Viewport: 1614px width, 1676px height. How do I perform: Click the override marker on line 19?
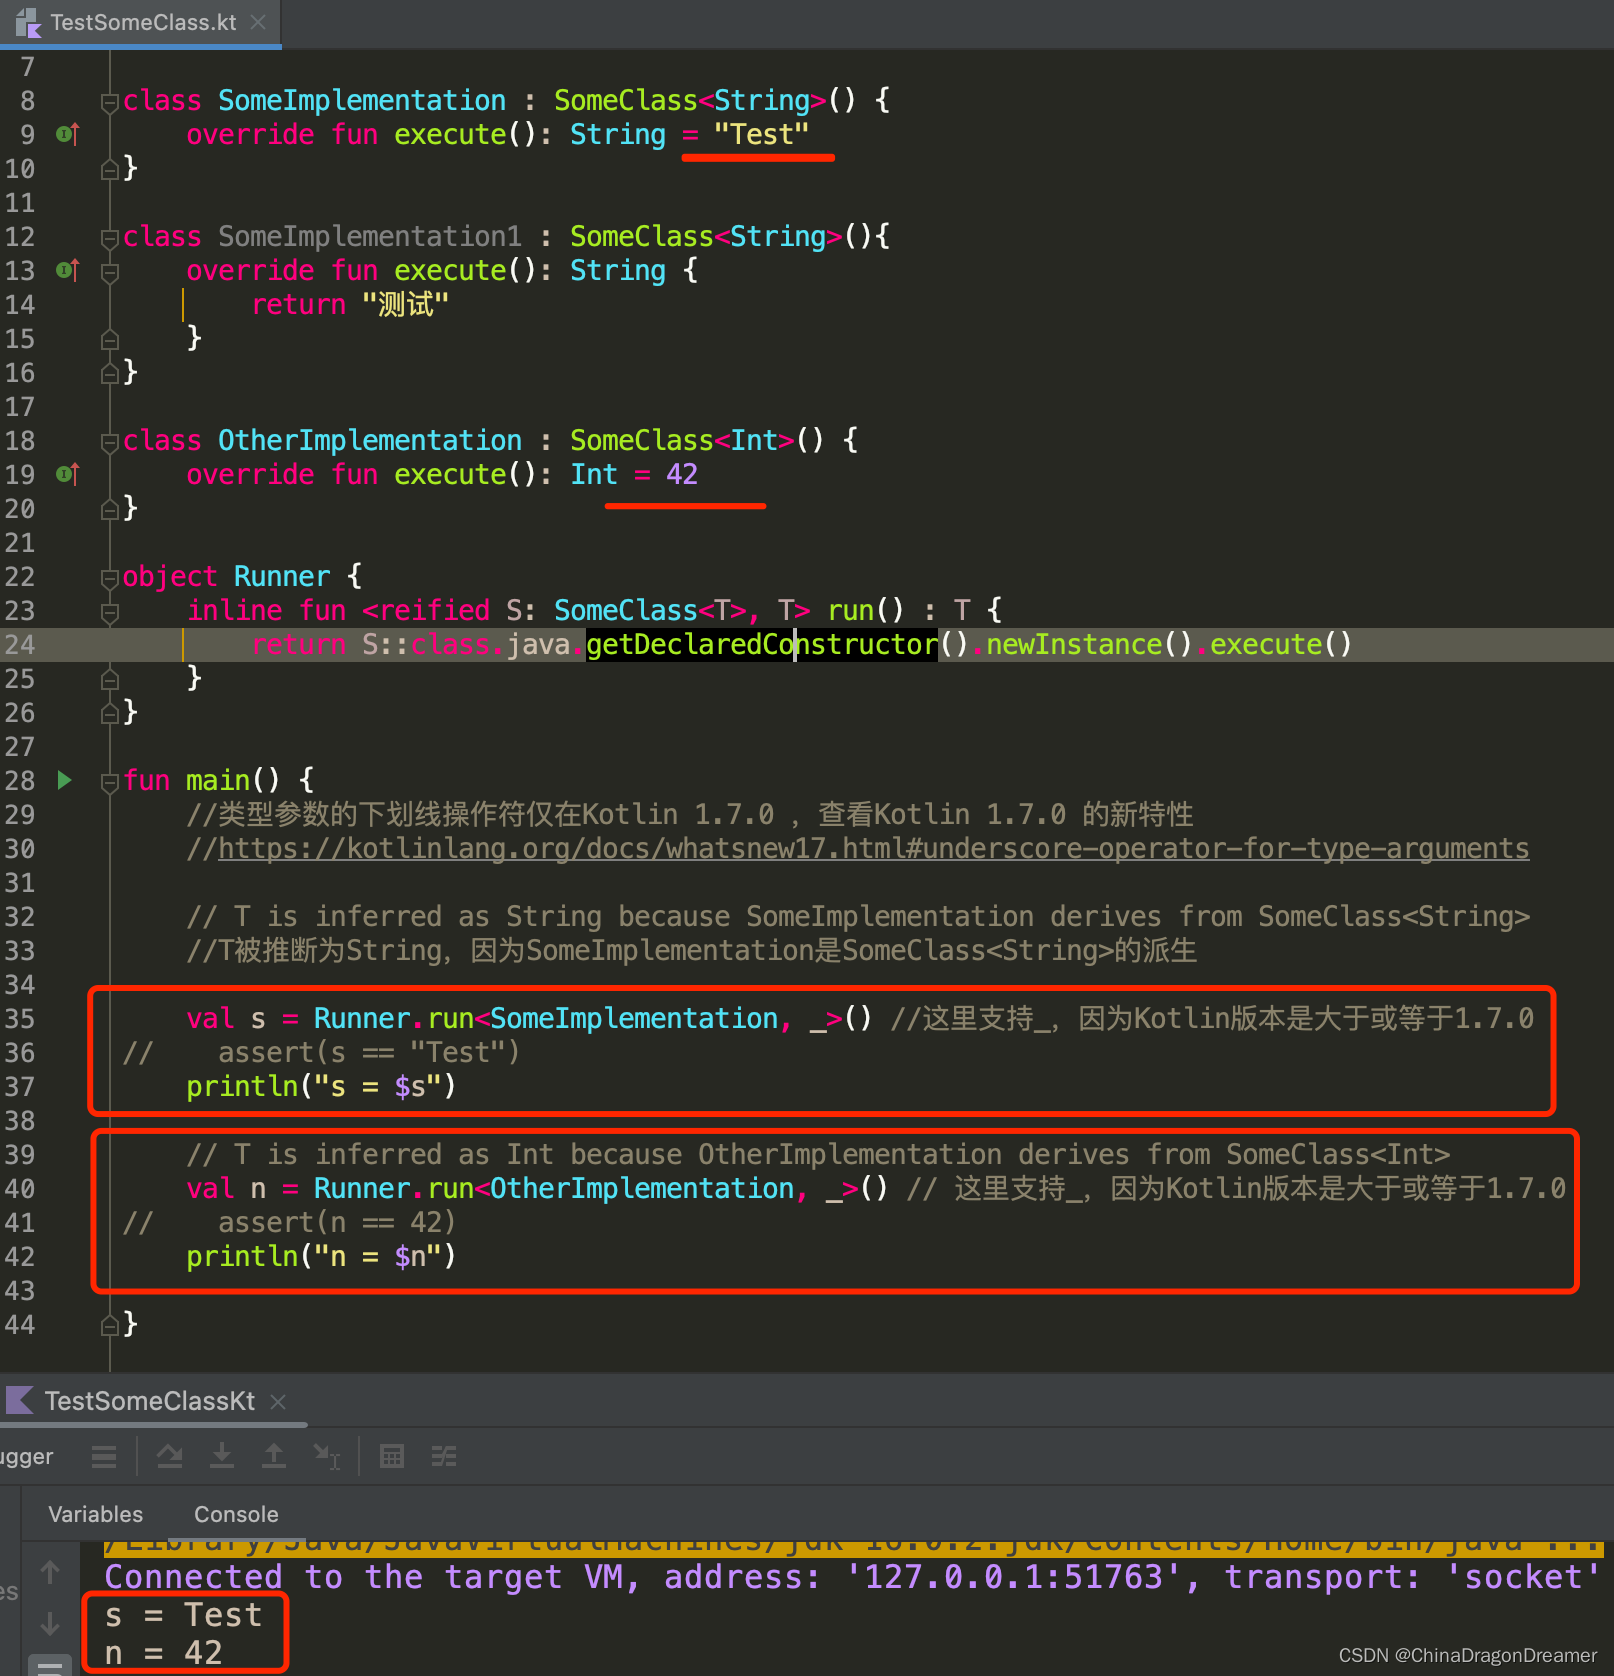coord(67,474)
